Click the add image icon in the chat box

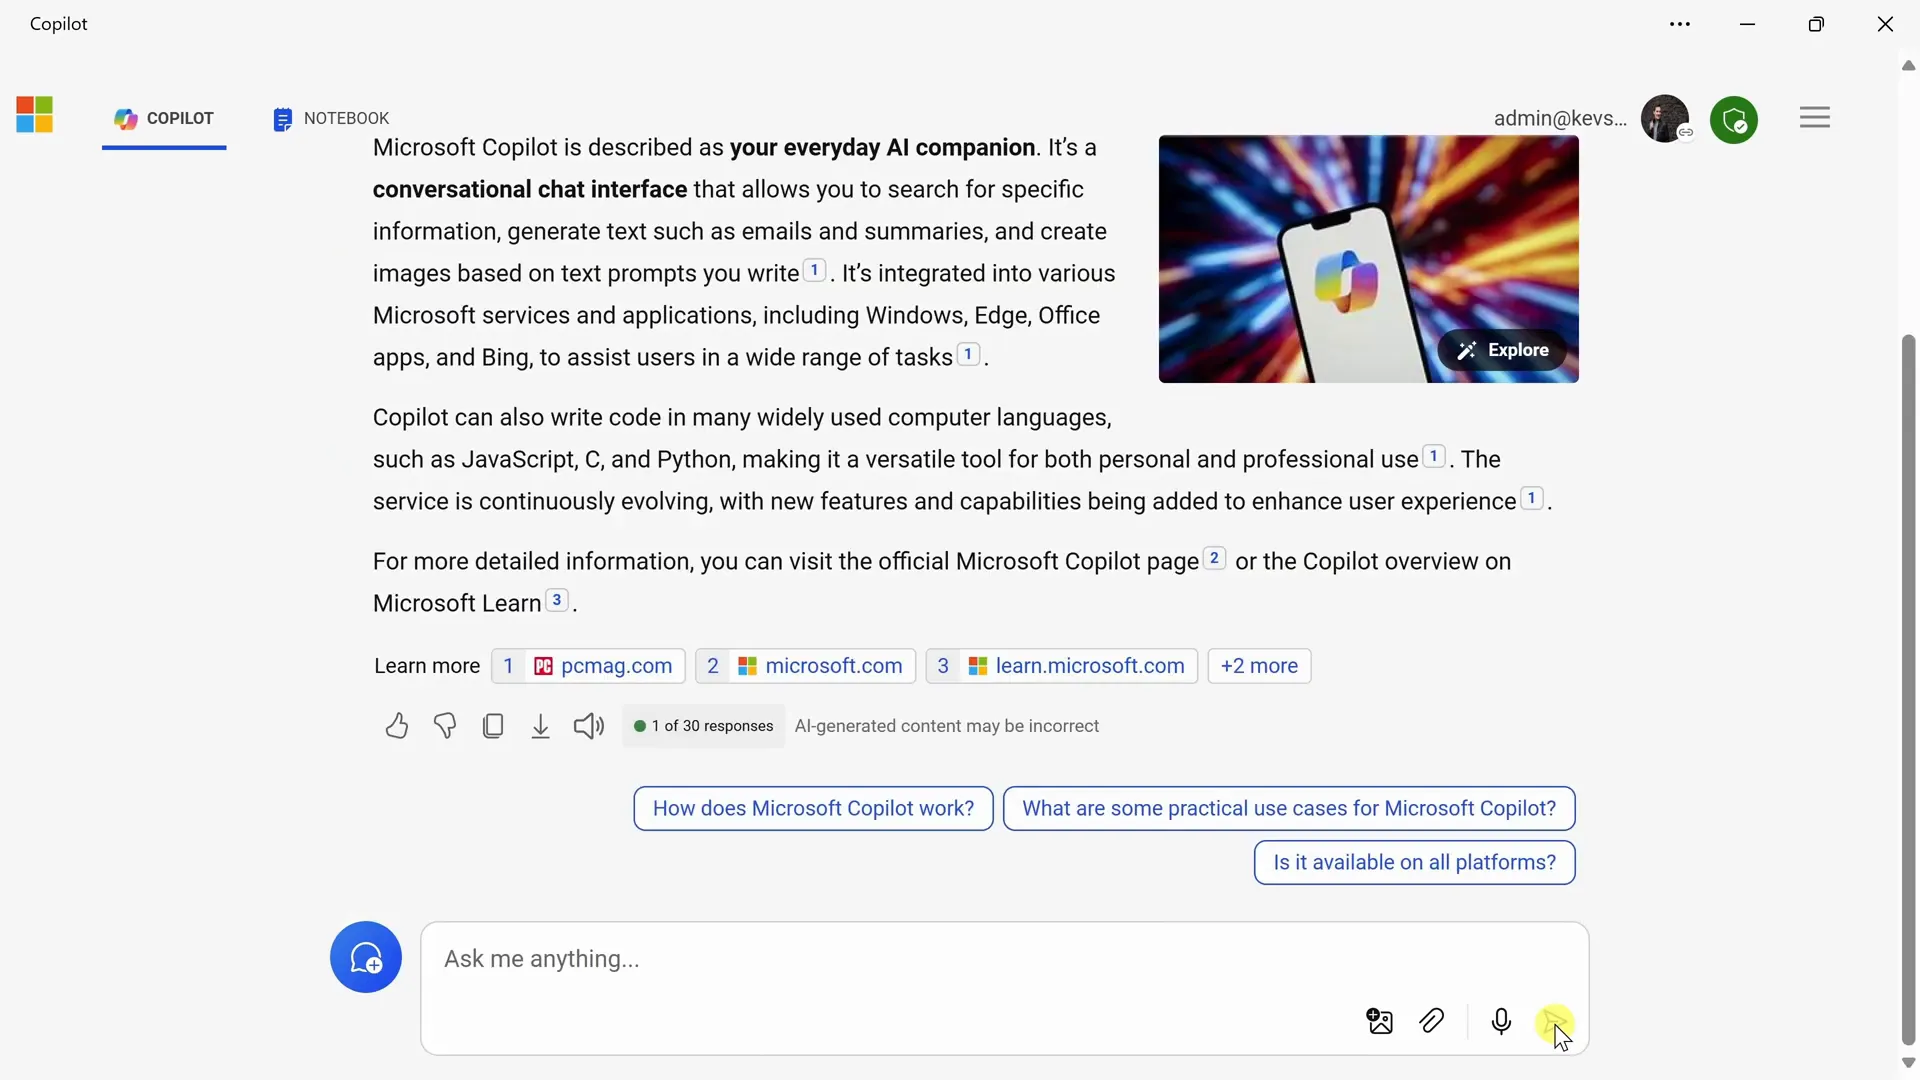coord(1380,1021)
